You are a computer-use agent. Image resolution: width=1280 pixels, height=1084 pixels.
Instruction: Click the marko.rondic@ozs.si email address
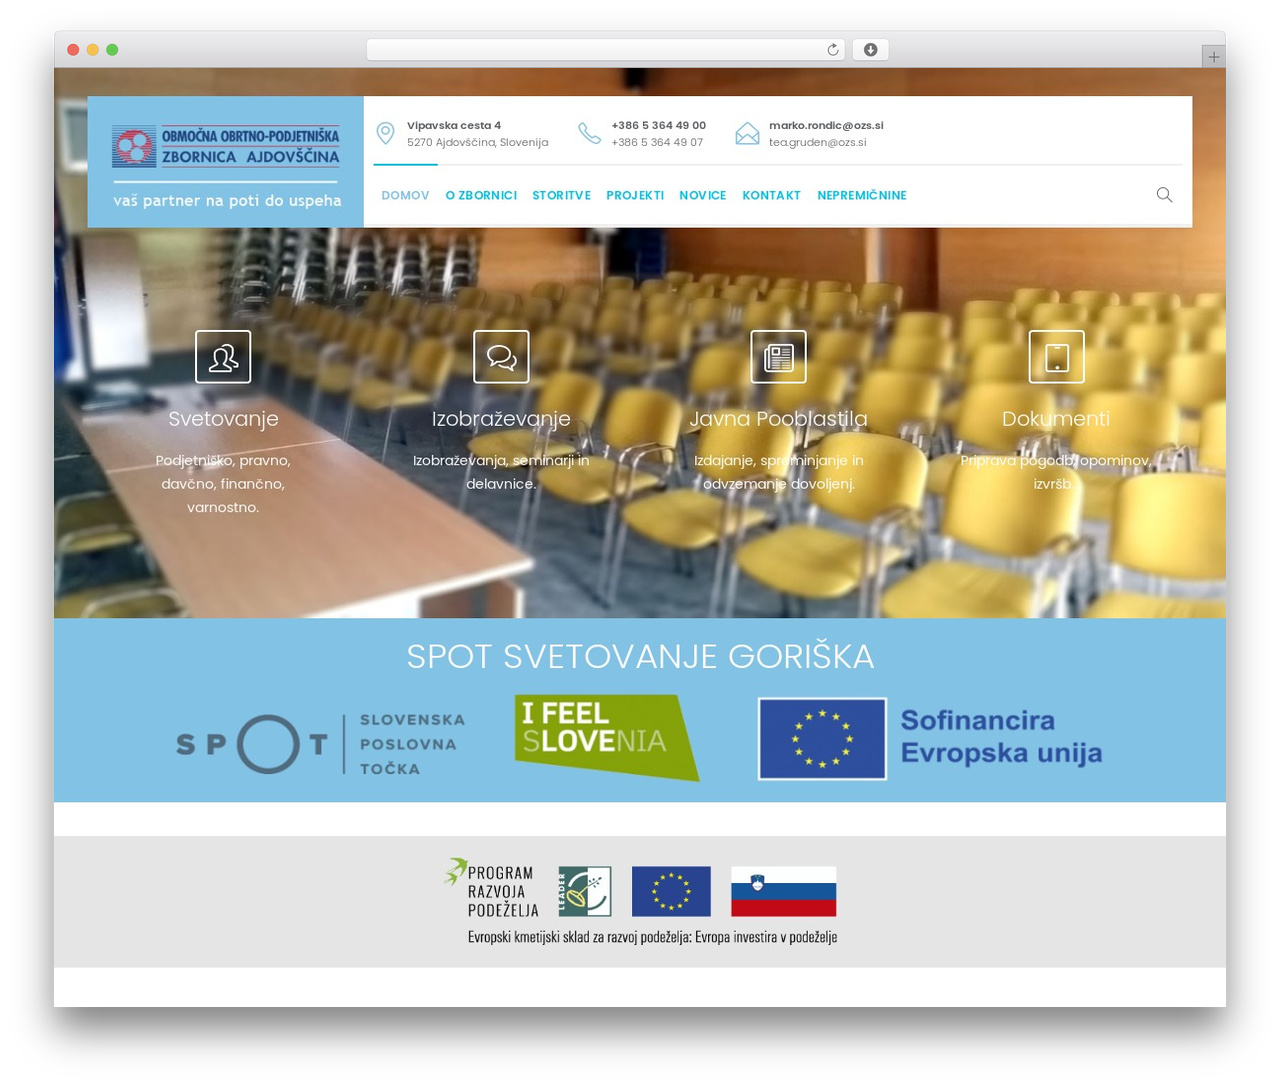point(826,125)
